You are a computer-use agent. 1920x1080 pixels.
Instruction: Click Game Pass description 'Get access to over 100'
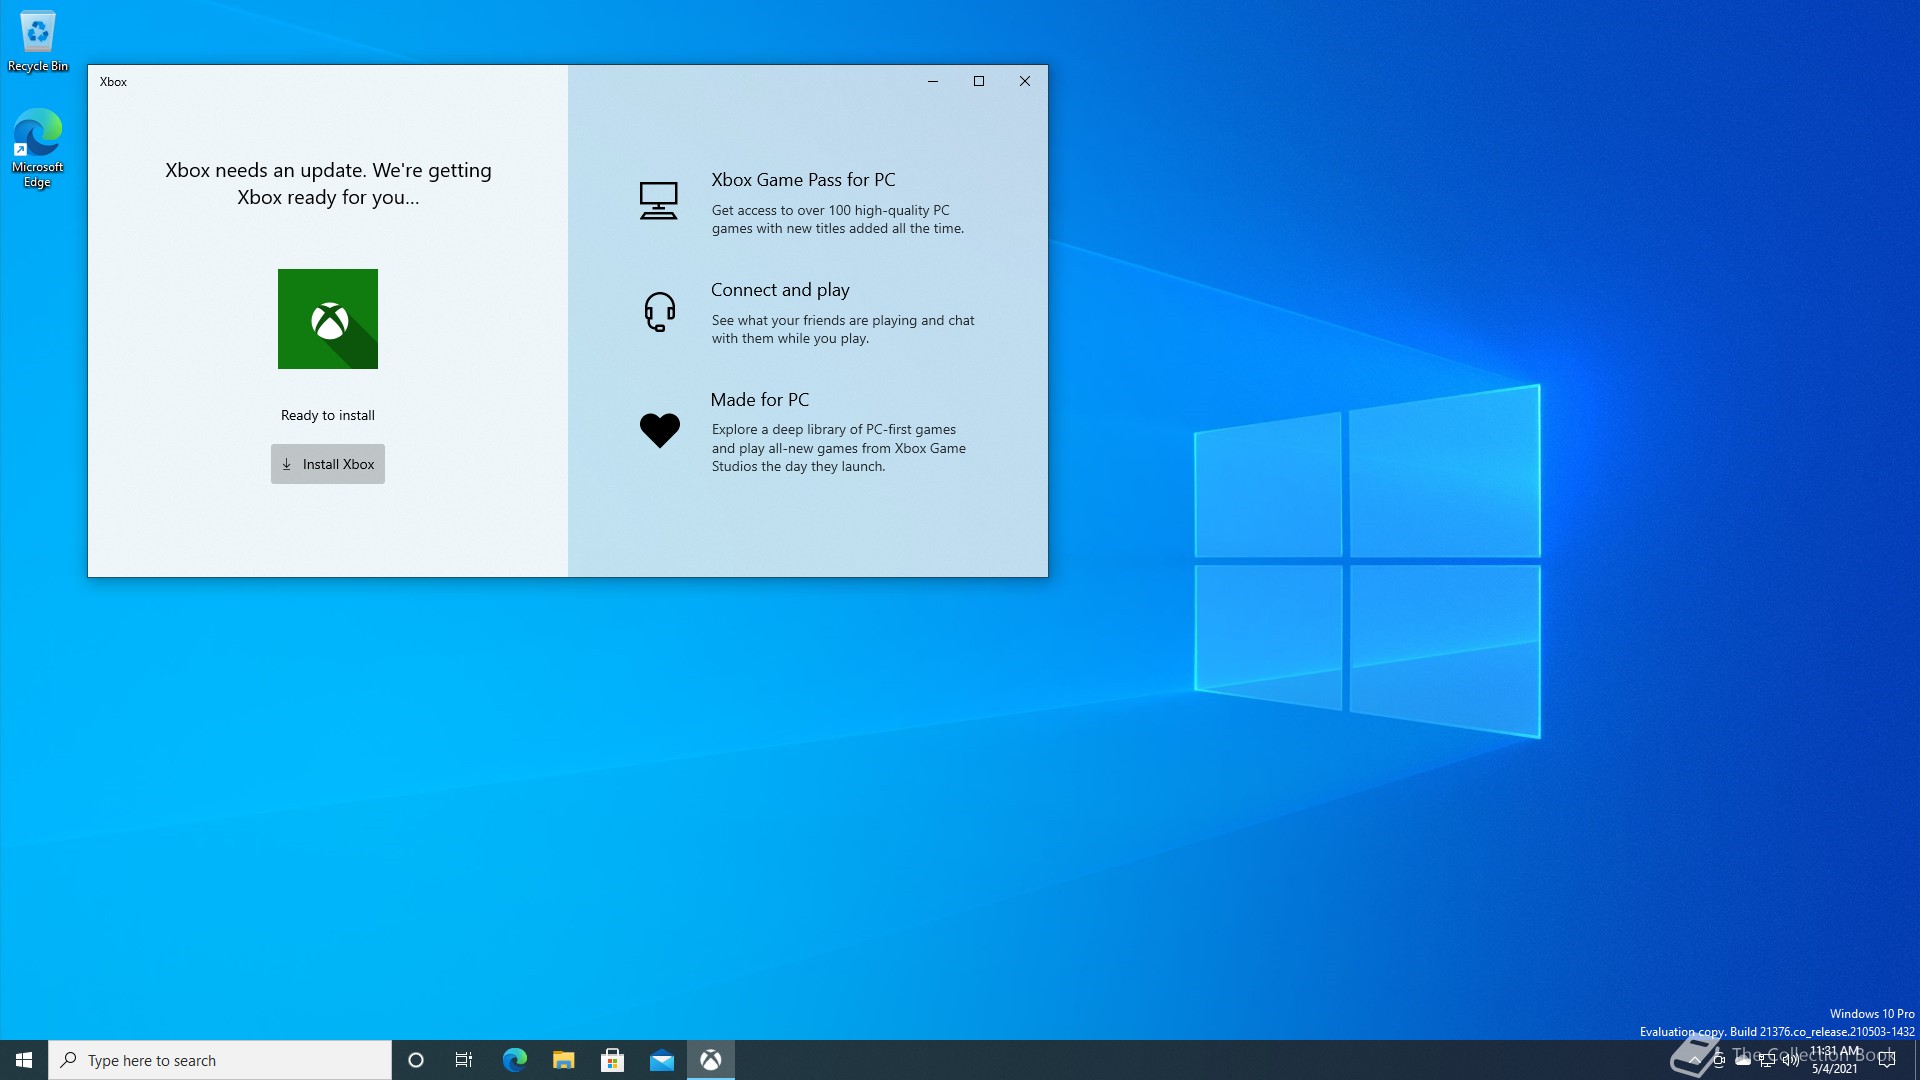pyautogui.click(x=838, y=219)
